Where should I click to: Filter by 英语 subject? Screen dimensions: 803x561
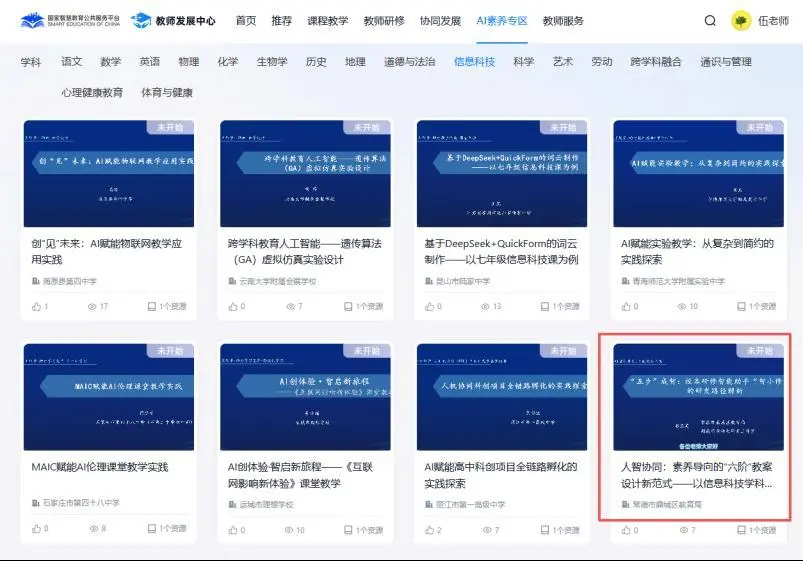(x=150, y=62)
